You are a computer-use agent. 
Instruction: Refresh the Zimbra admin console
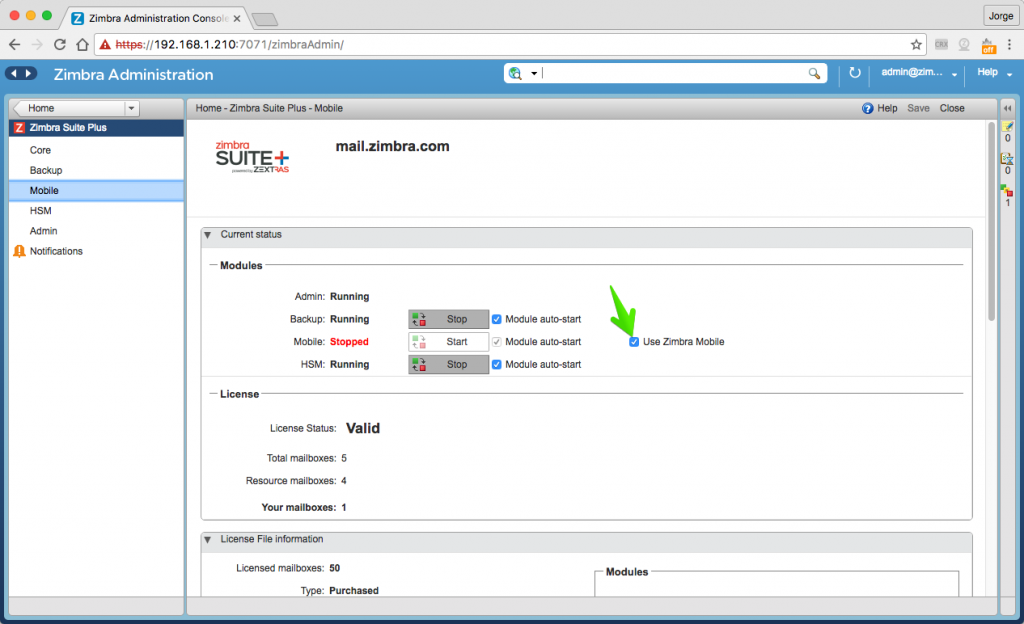(x=854, y=72)
